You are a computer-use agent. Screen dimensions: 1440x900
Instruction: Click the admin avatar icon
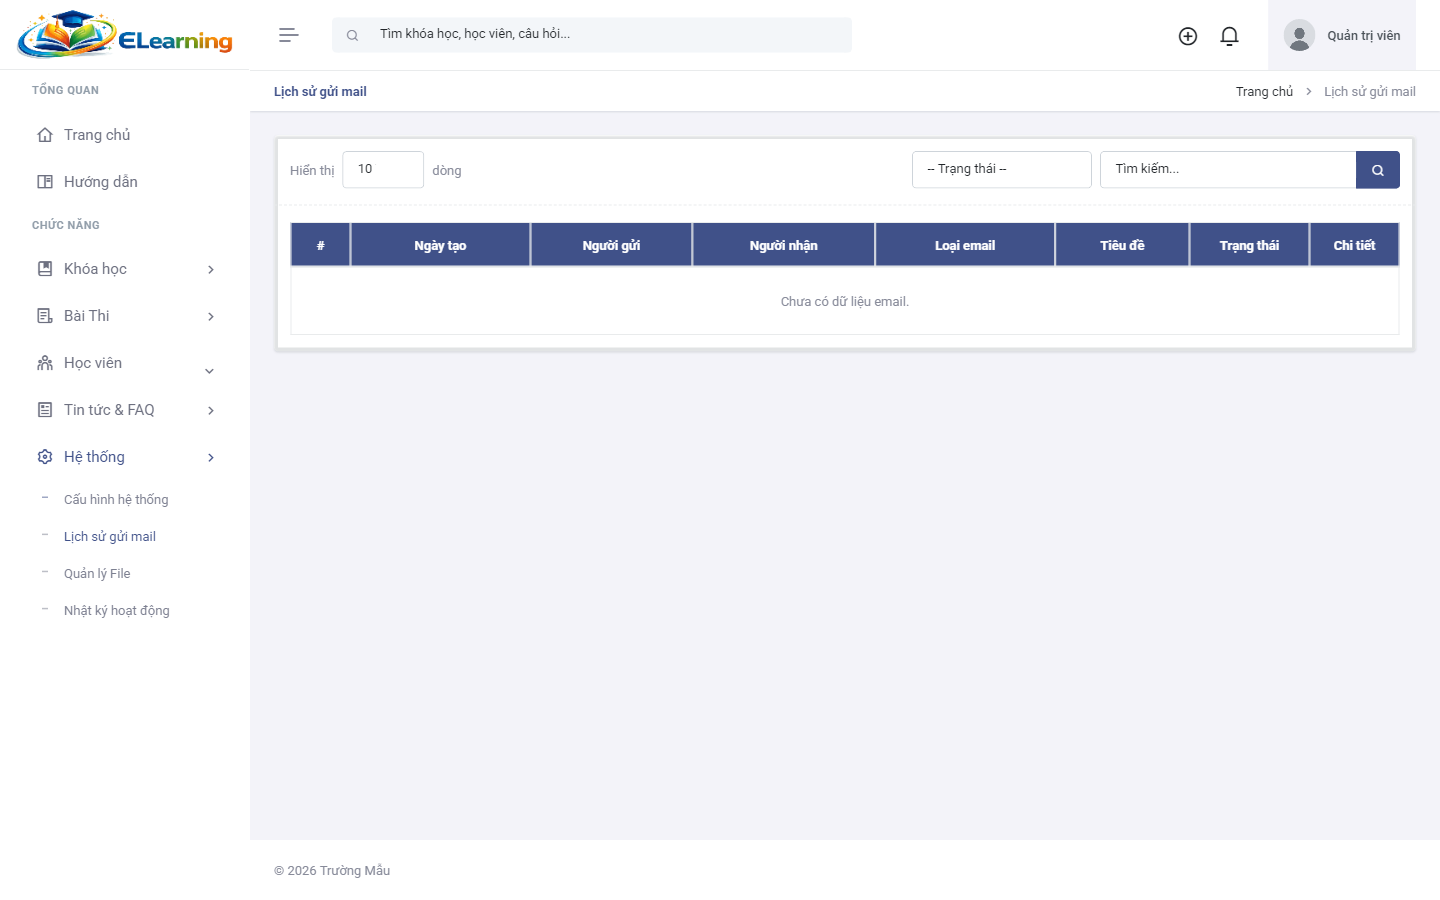[1299, 35]
